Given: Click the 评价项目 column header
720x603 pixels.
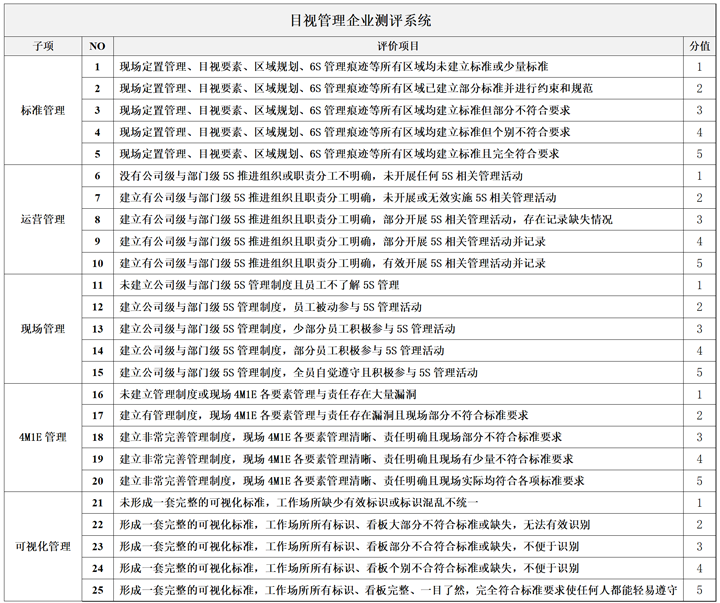Looking at the screenshot, I should click(398, 46).
